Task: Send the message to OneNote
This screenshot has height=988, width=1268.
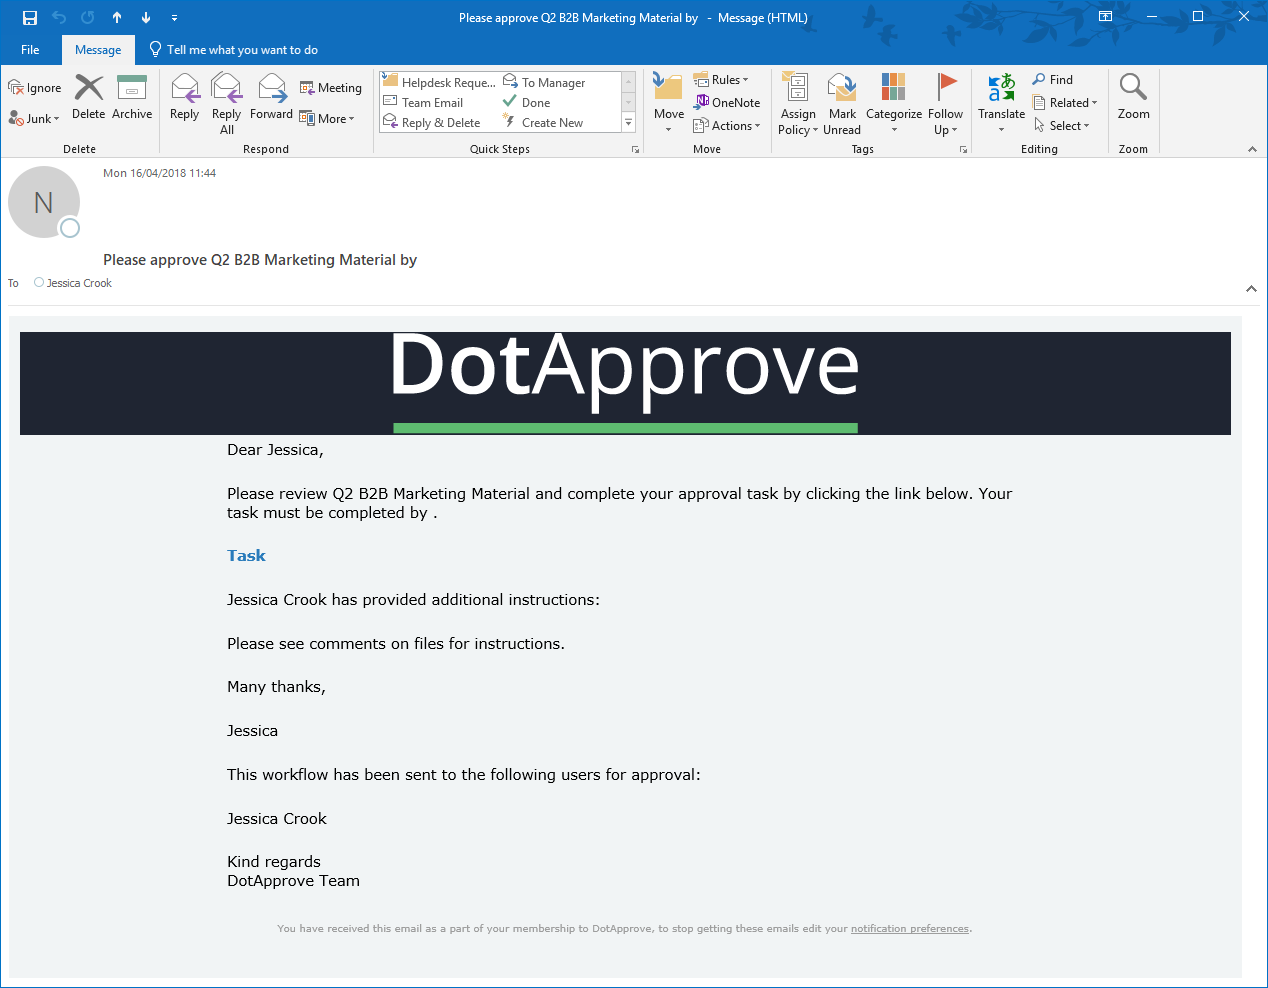Action: coord(727,102)
